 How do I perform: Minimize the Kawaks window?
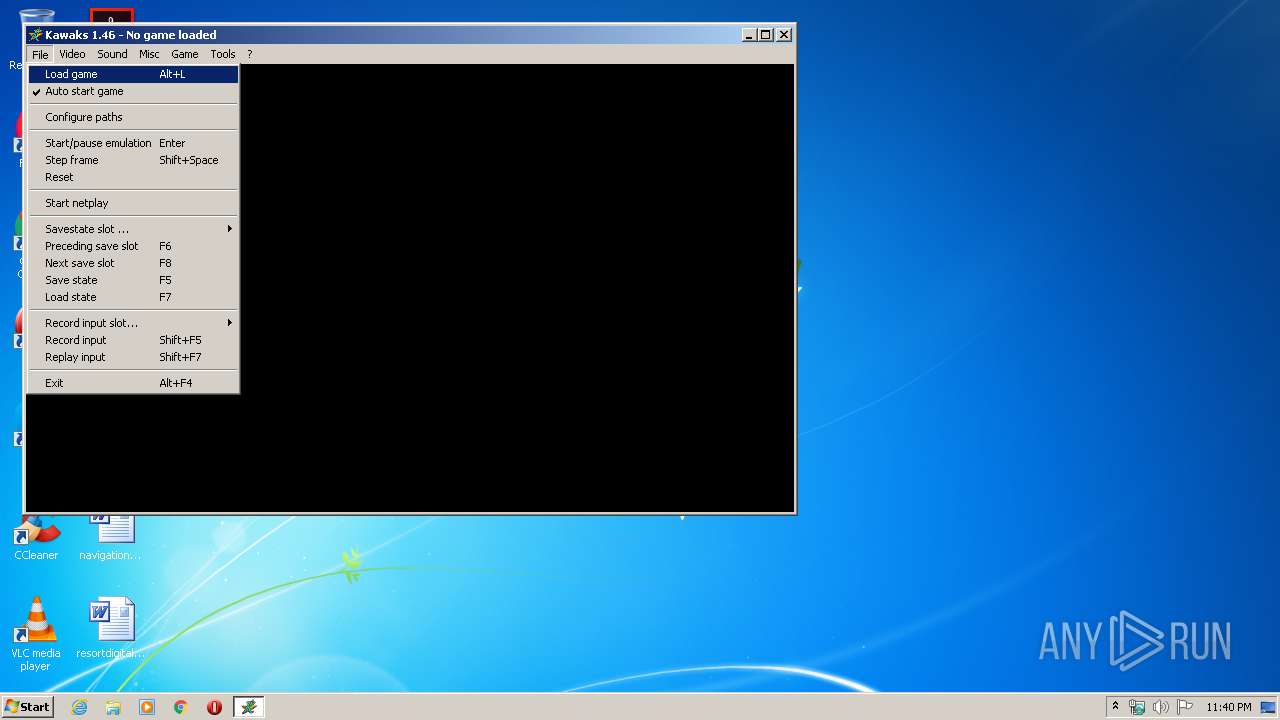coord(749,35)
